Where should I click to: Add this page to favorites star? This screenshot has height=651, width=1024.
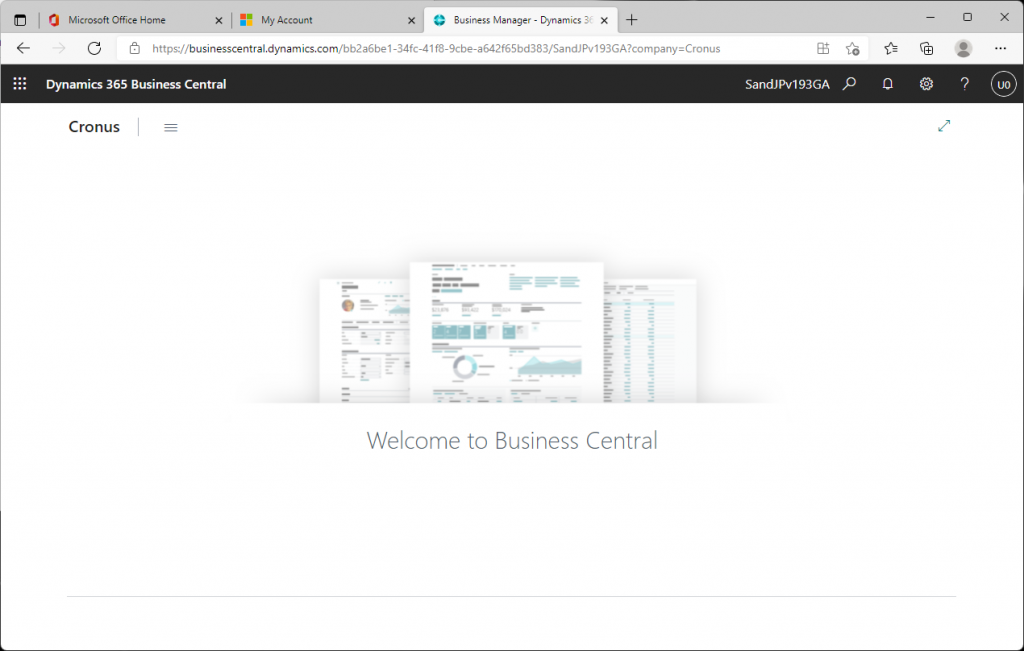852,48
